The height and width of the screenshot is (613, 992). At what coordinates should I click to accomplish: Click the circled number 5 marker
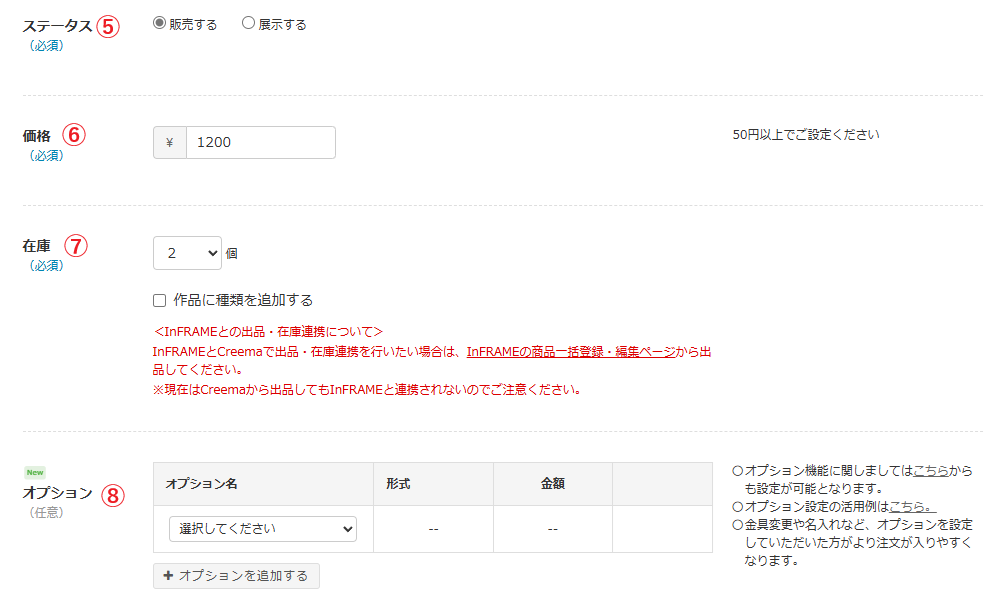pos(108,27)
